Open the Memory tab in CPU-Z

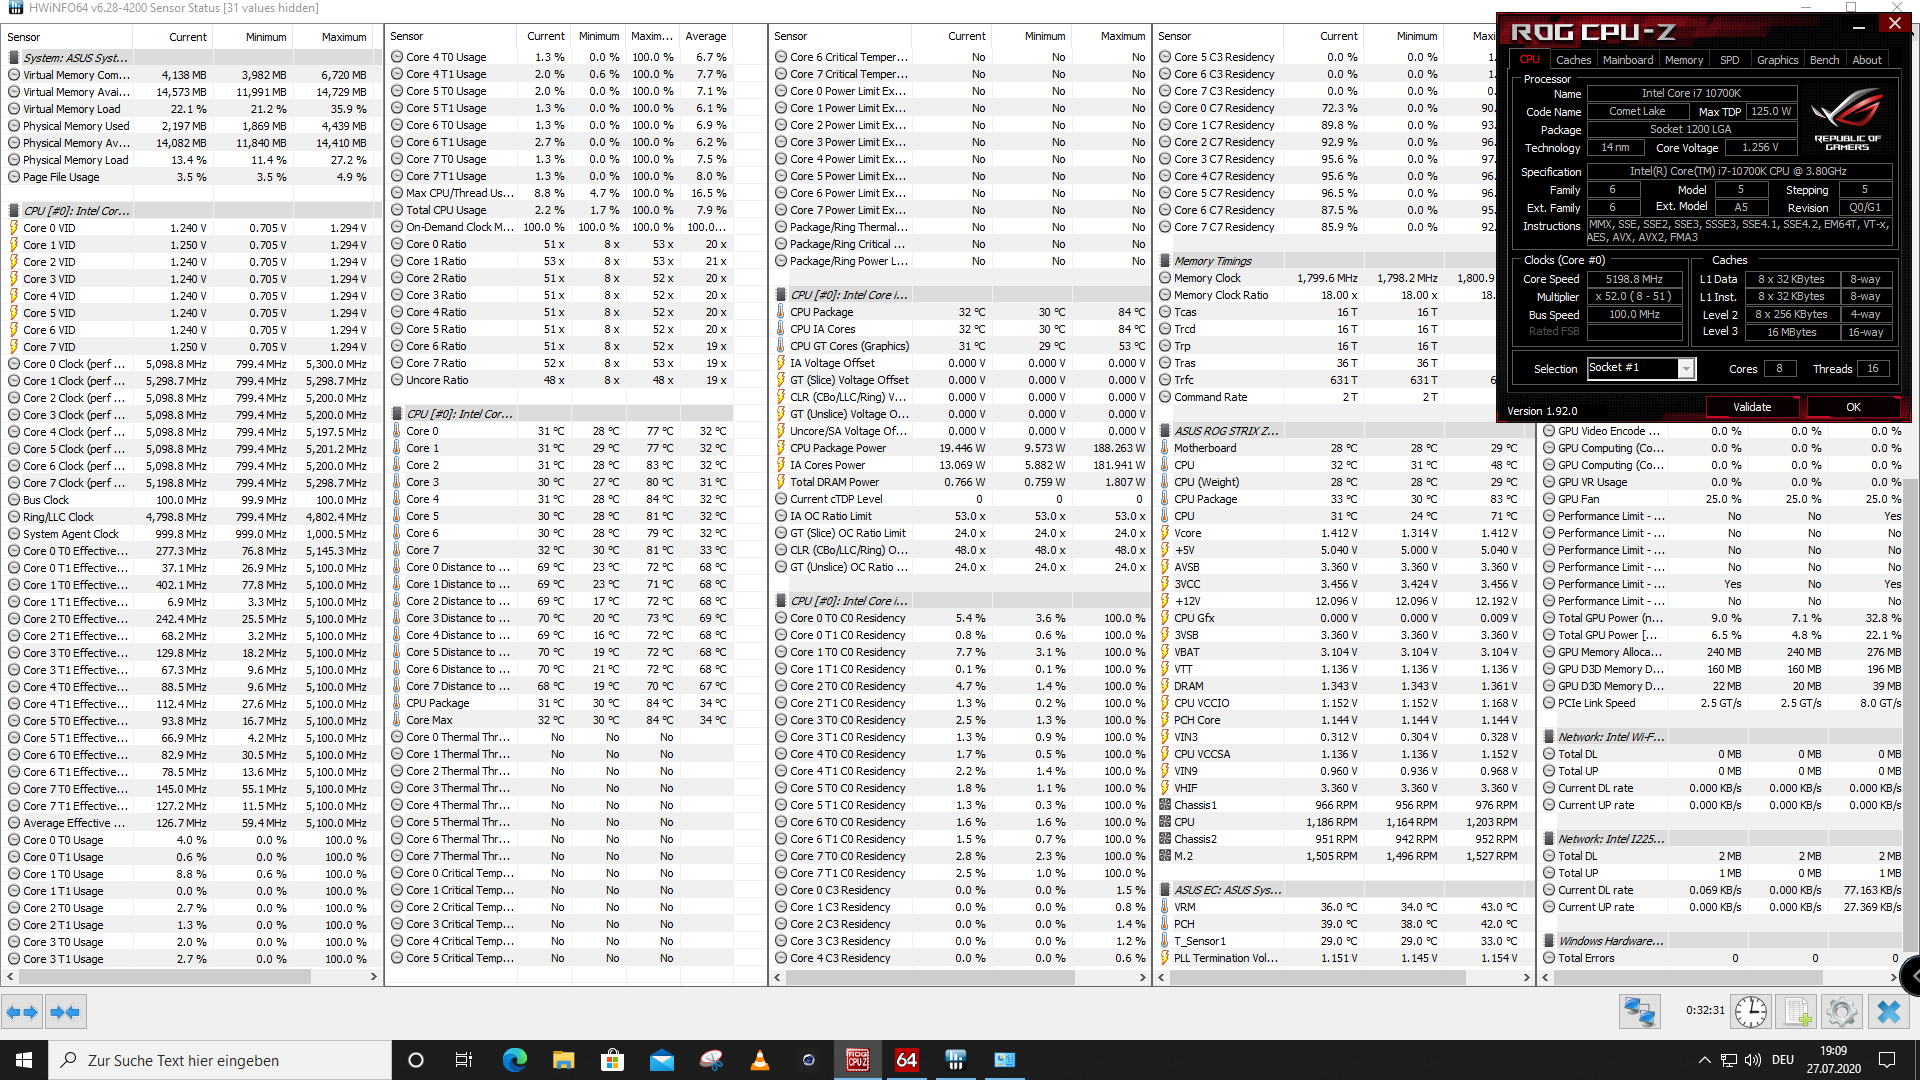coord(1684,60)
